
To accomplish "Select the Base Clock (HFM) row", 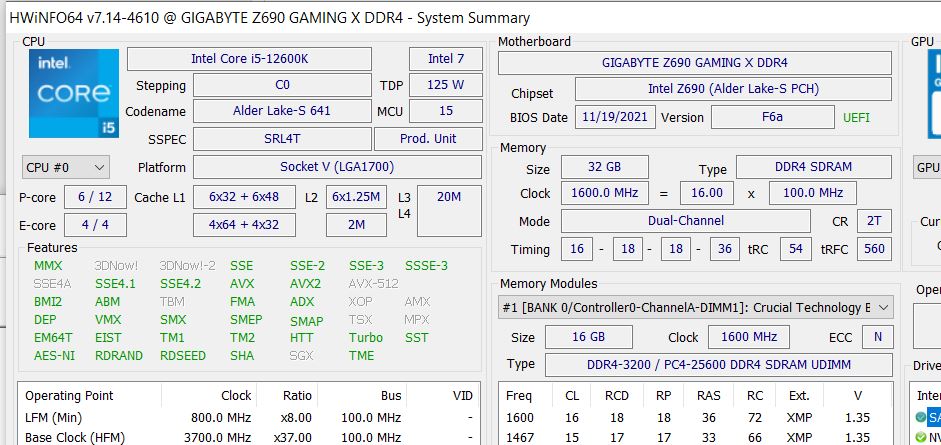I will coord(249,437).
